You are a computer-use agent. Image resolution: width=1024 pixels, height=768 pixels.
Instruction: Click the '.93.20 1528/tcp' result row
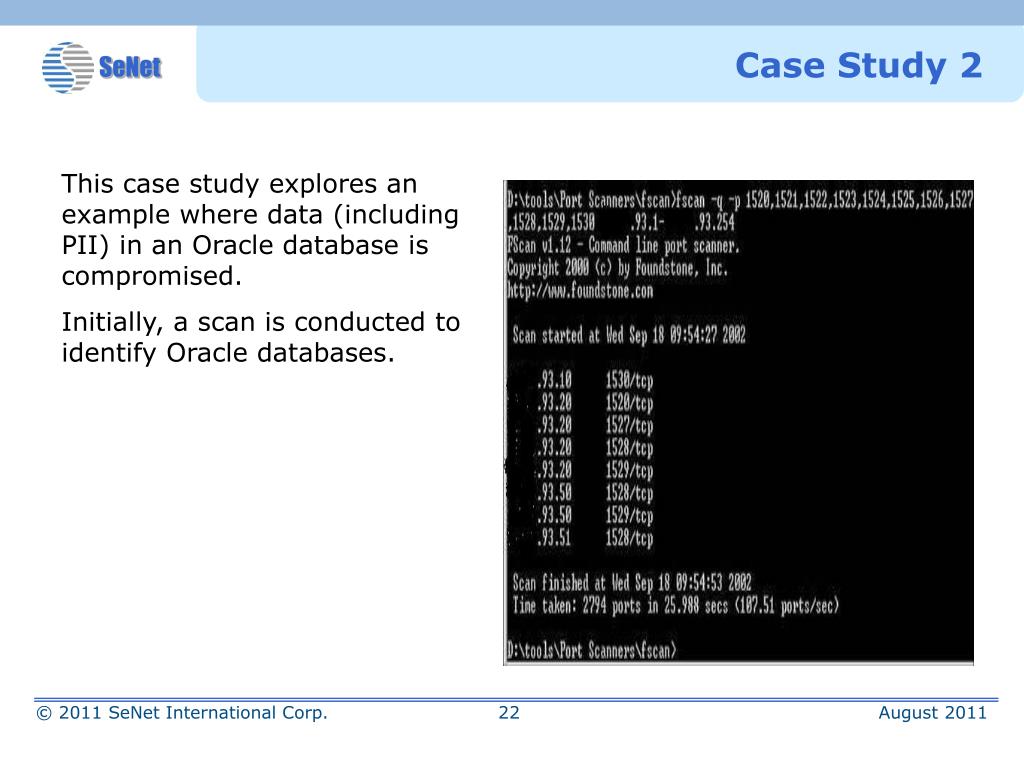595,447
